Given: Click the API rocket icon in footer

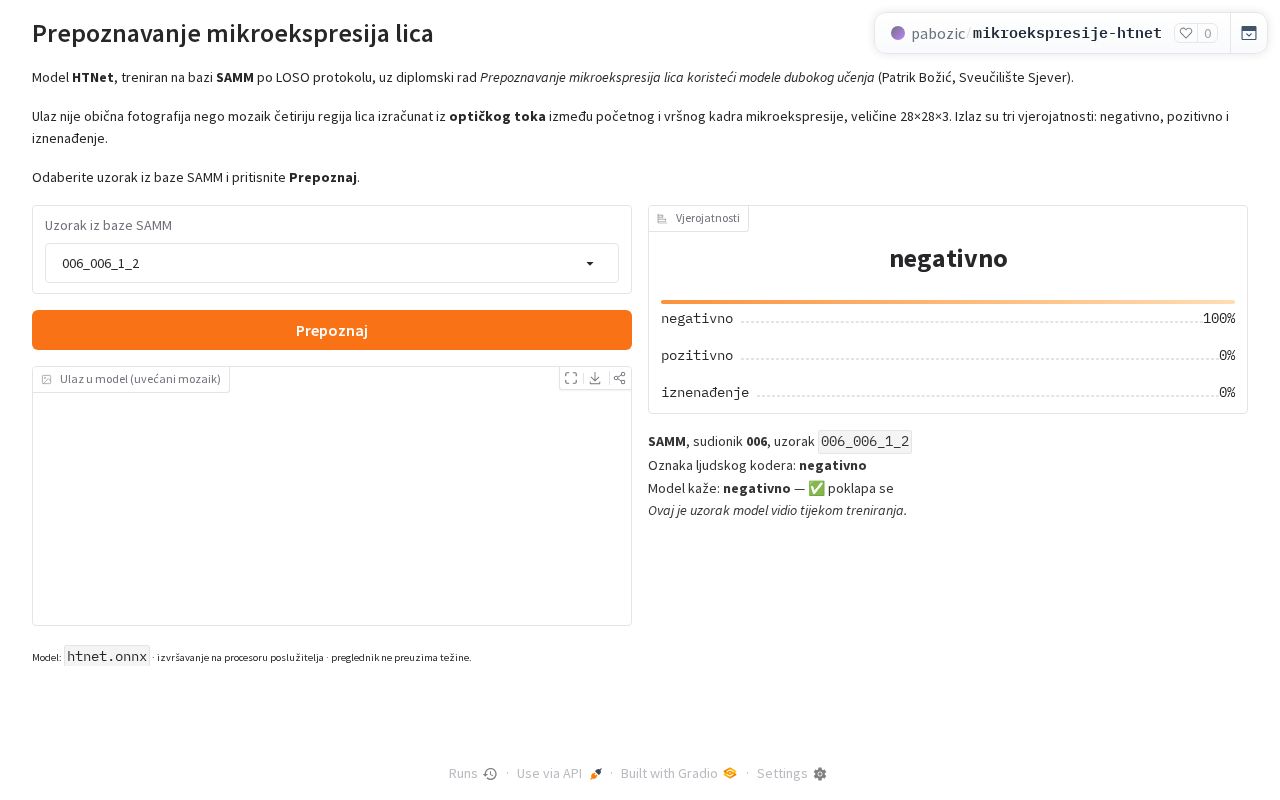Looking at the screenshot, I should point(596,774).
